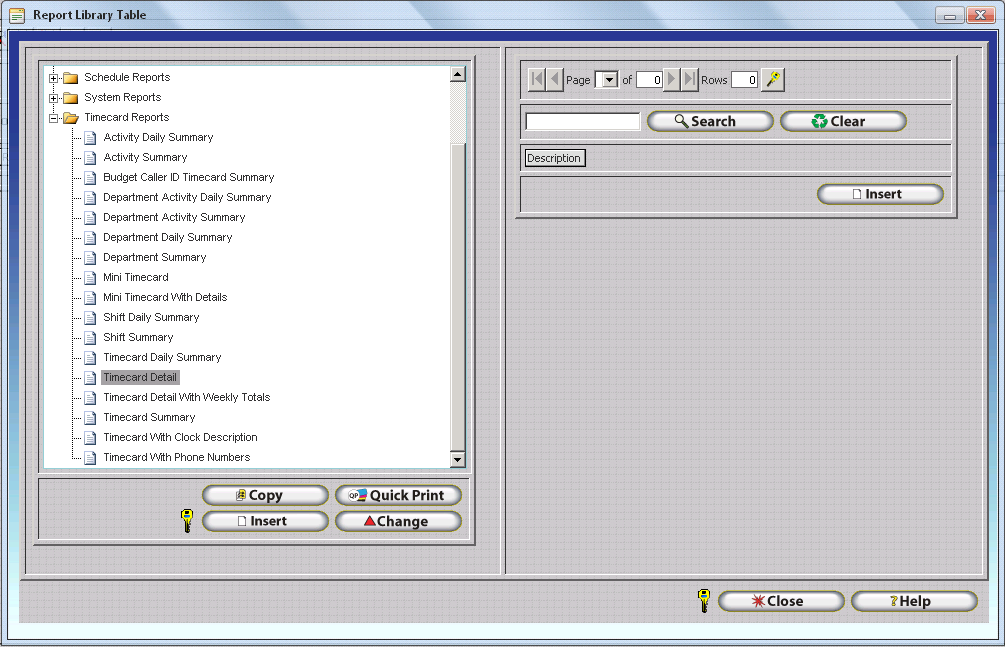This screenshot has height=647, width=1005.
Task: Click the Clear button
Action: coord(843,121)
